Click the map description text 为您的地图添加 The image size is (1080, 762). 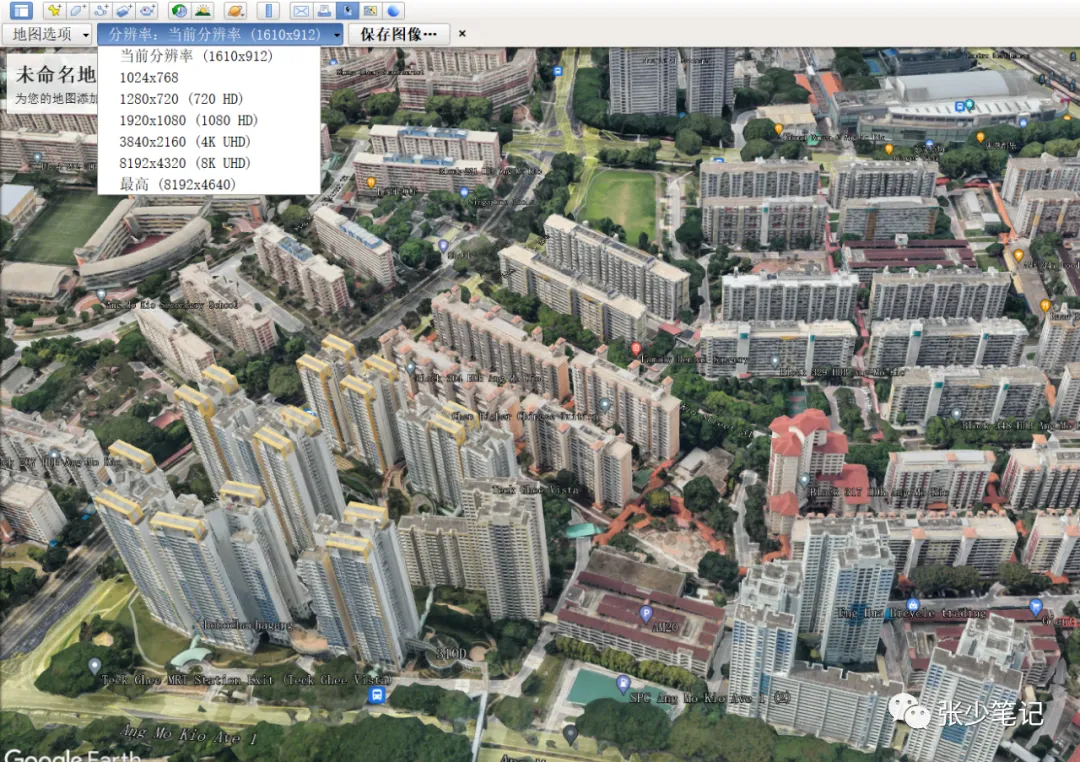coord(56,99)
